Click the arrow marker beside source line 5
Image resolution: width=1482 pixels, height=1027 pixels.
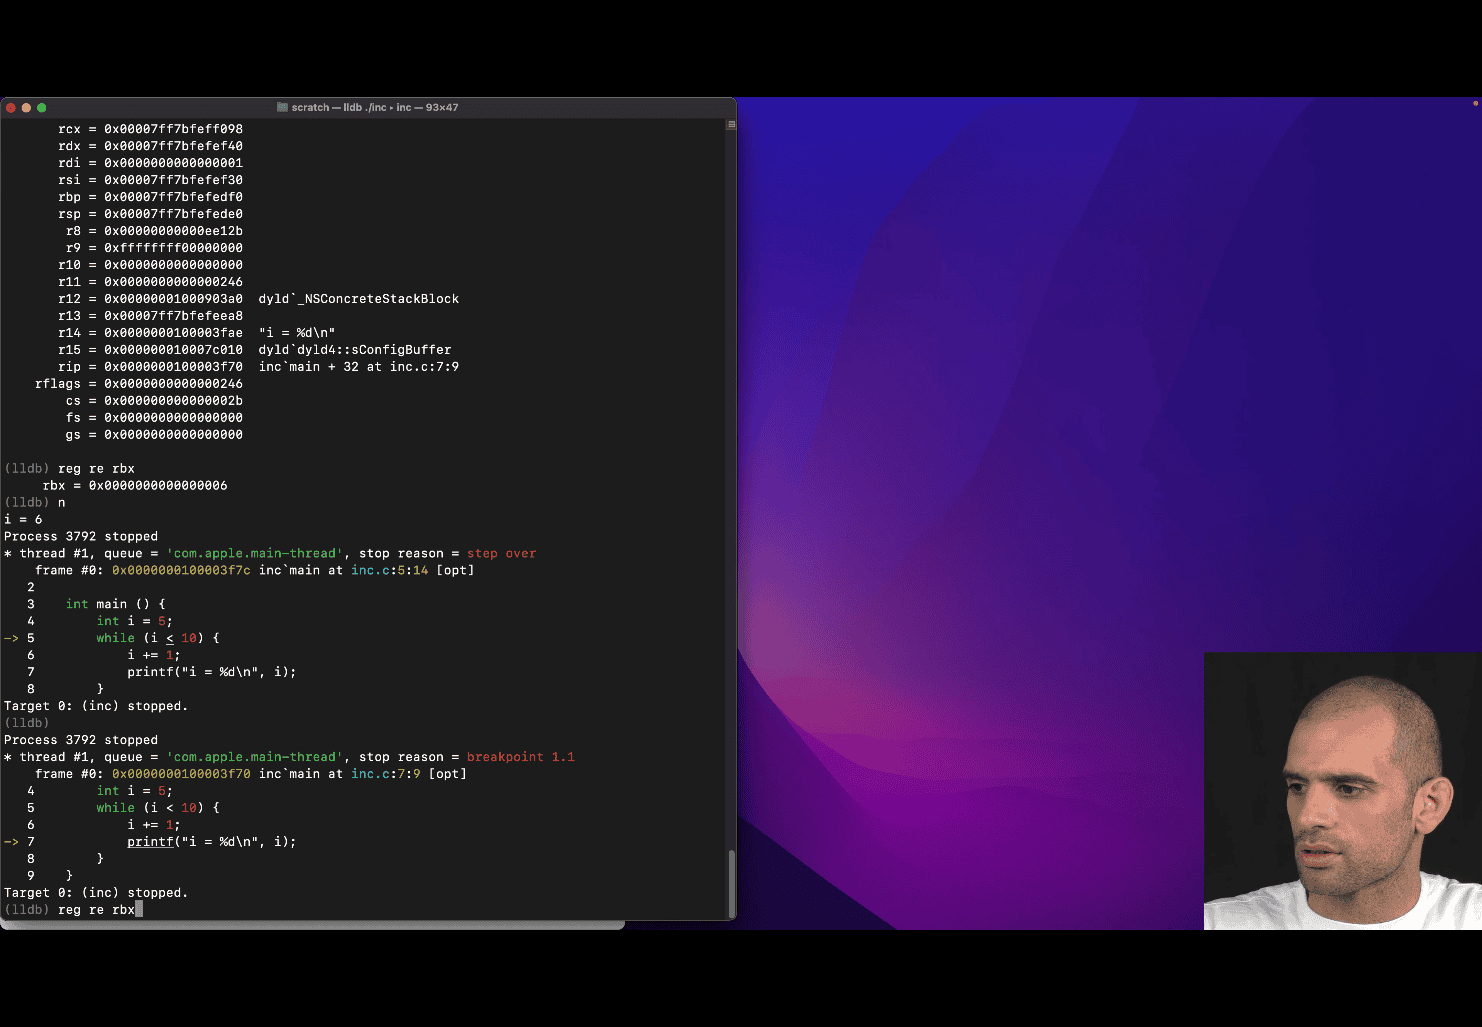click(x=11, y=638)
